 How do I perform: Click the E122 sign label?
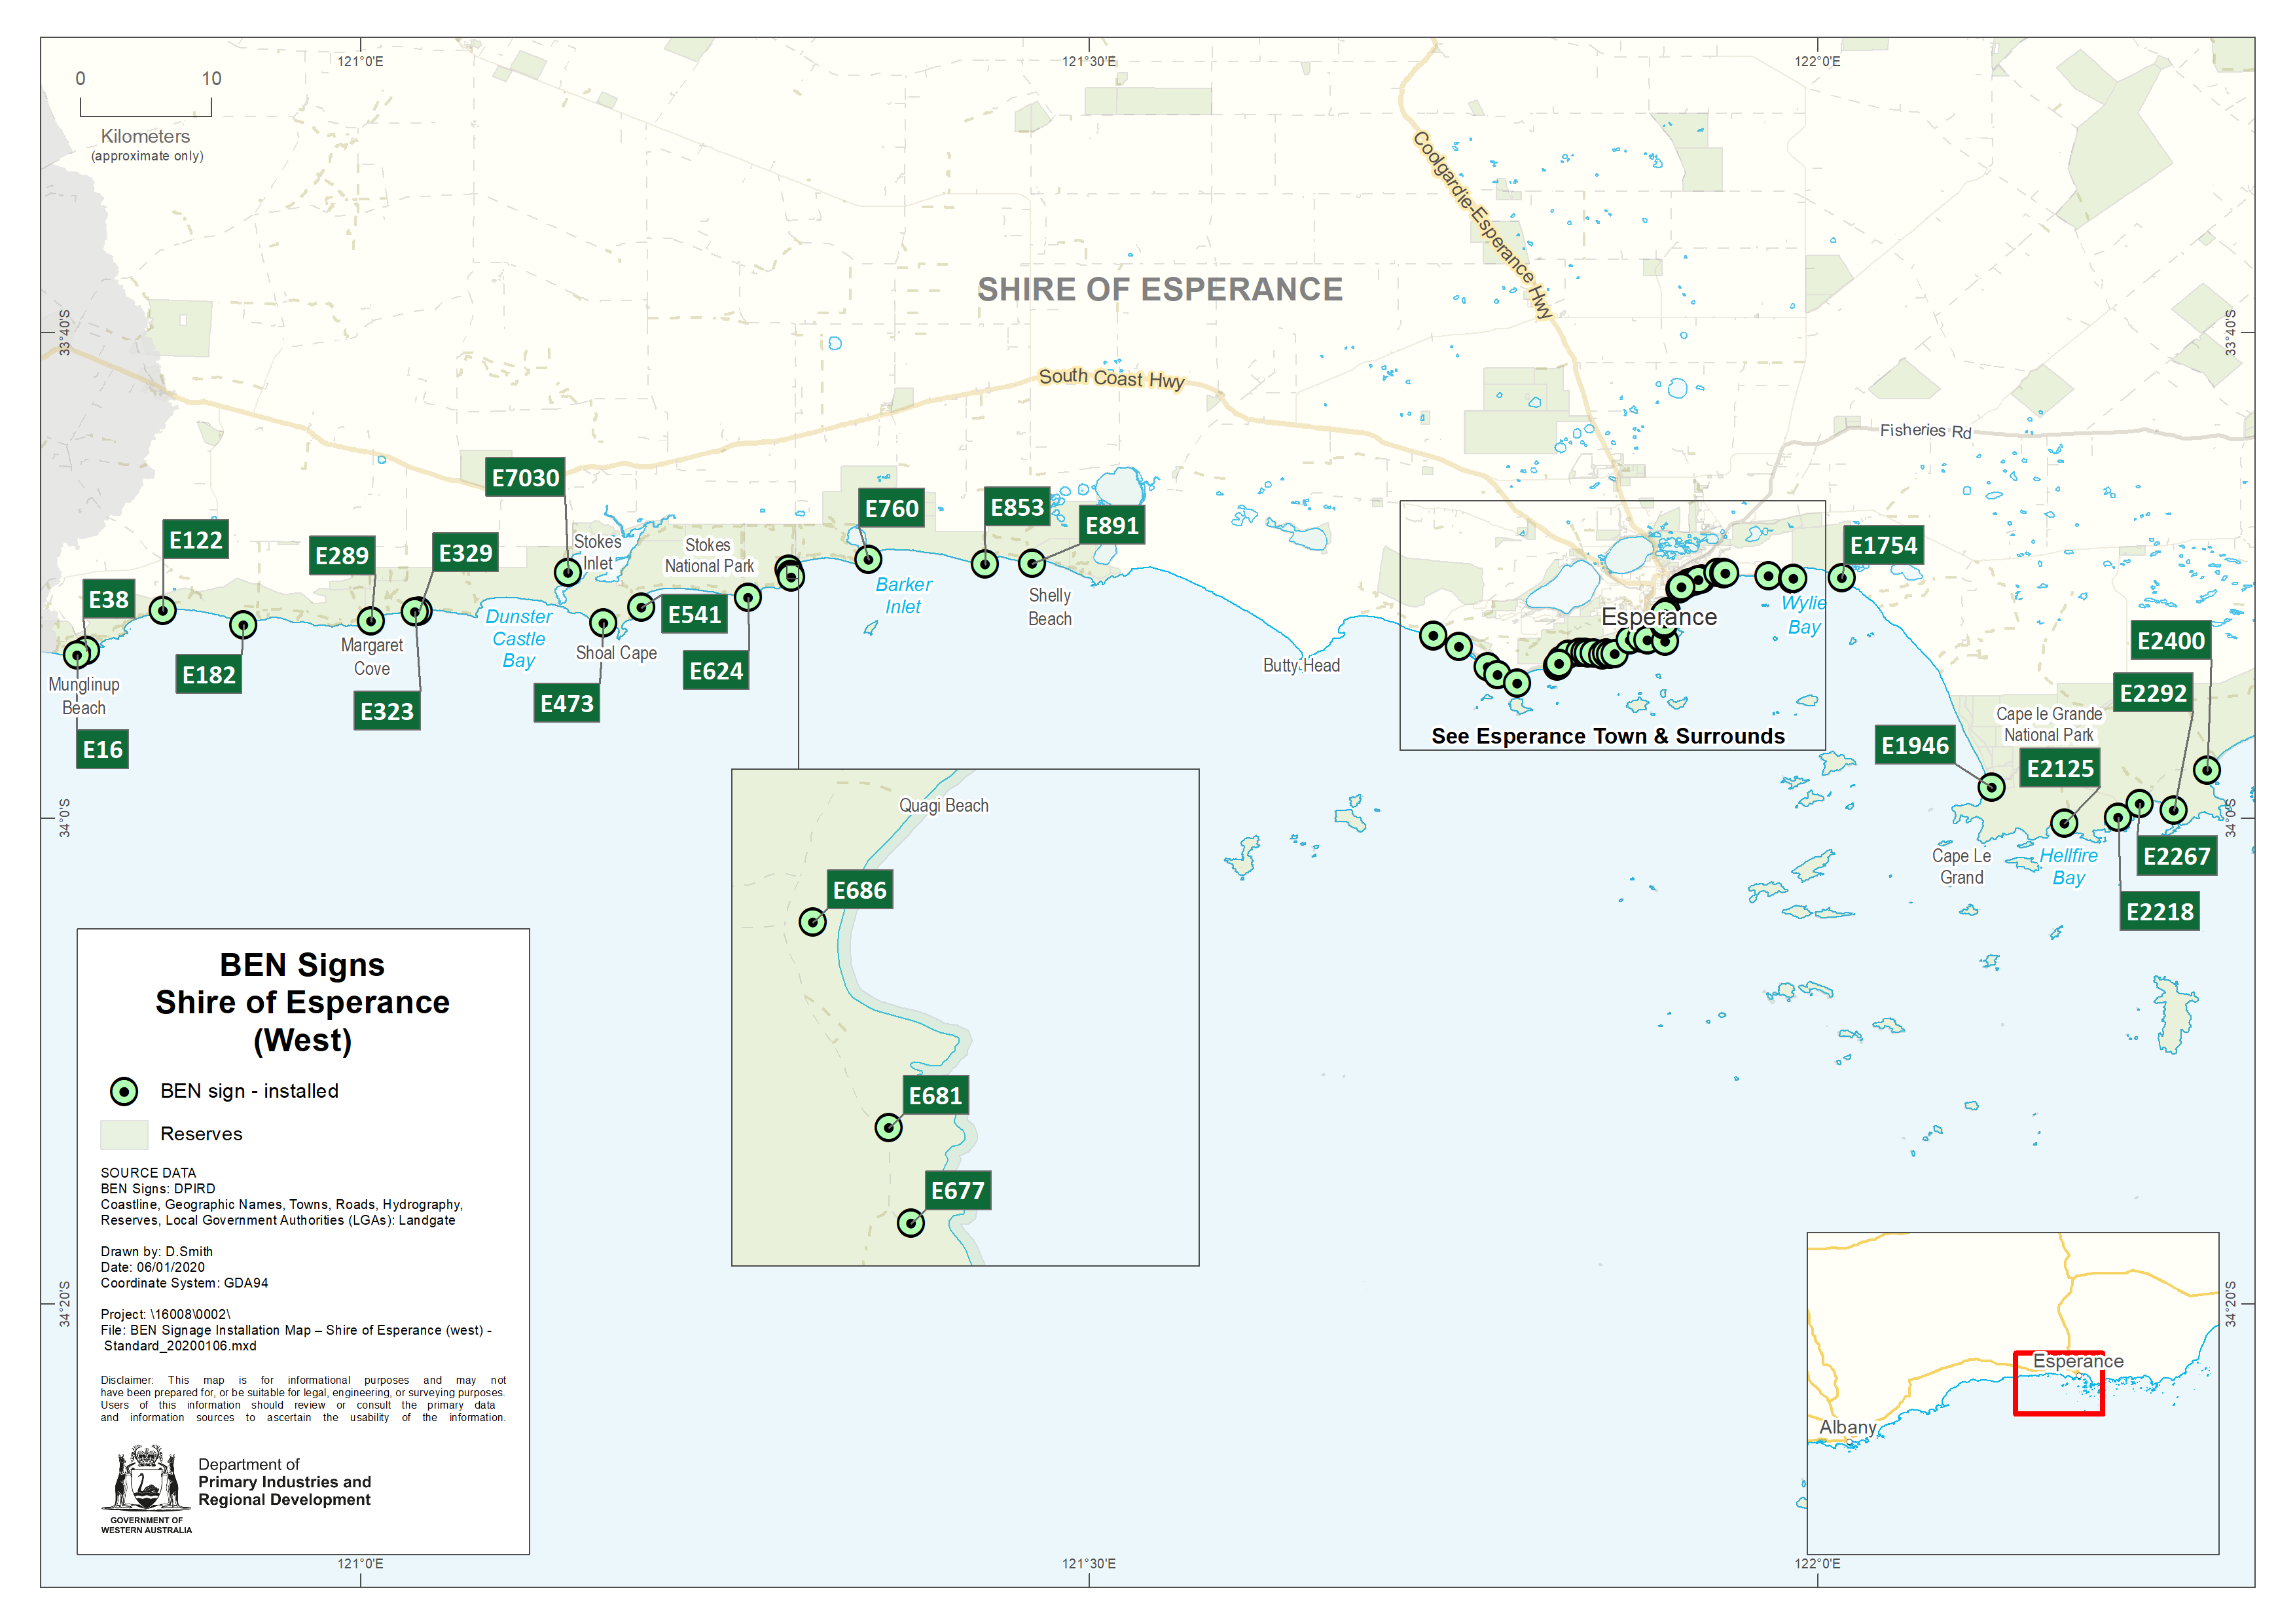click(195, 540)
